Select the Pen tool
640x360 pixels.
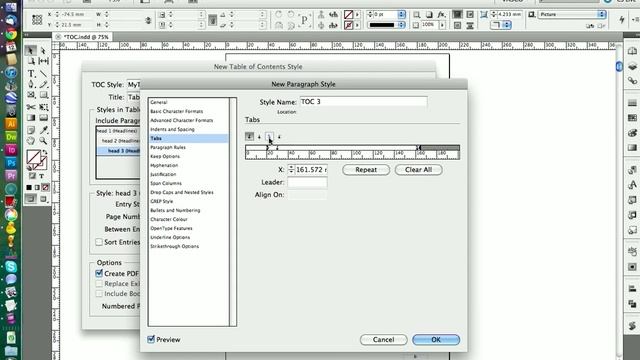tap(31, 84)
